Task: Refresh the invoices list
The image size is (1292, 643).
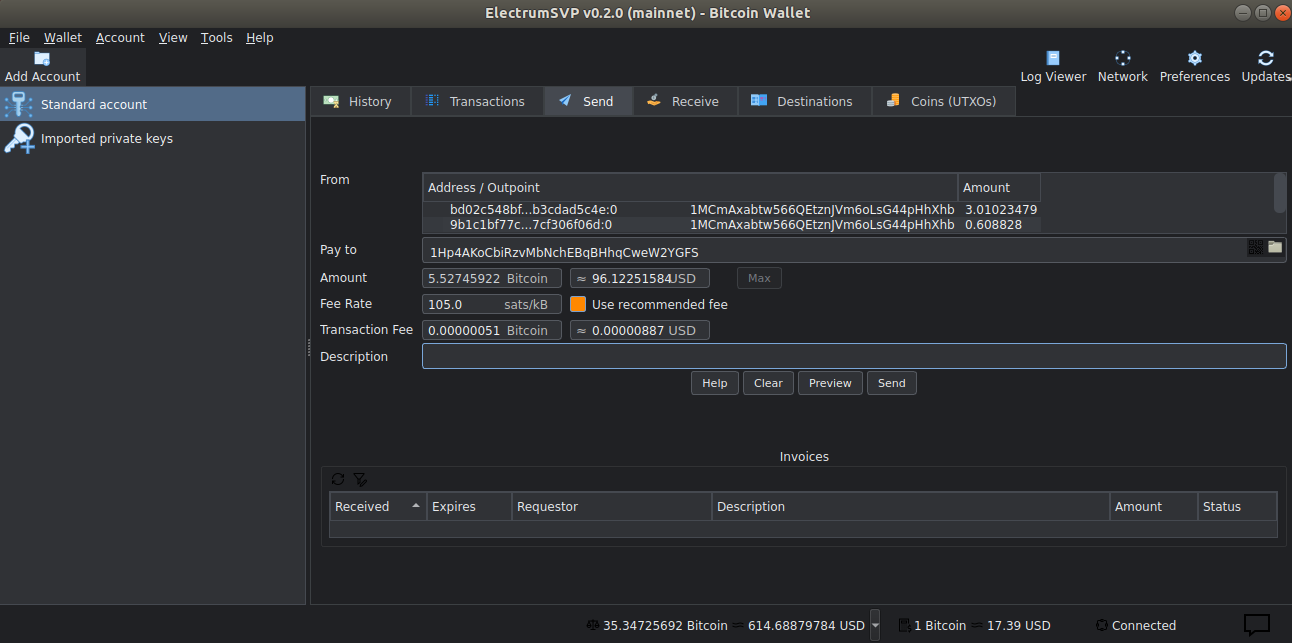Action: 338,479
